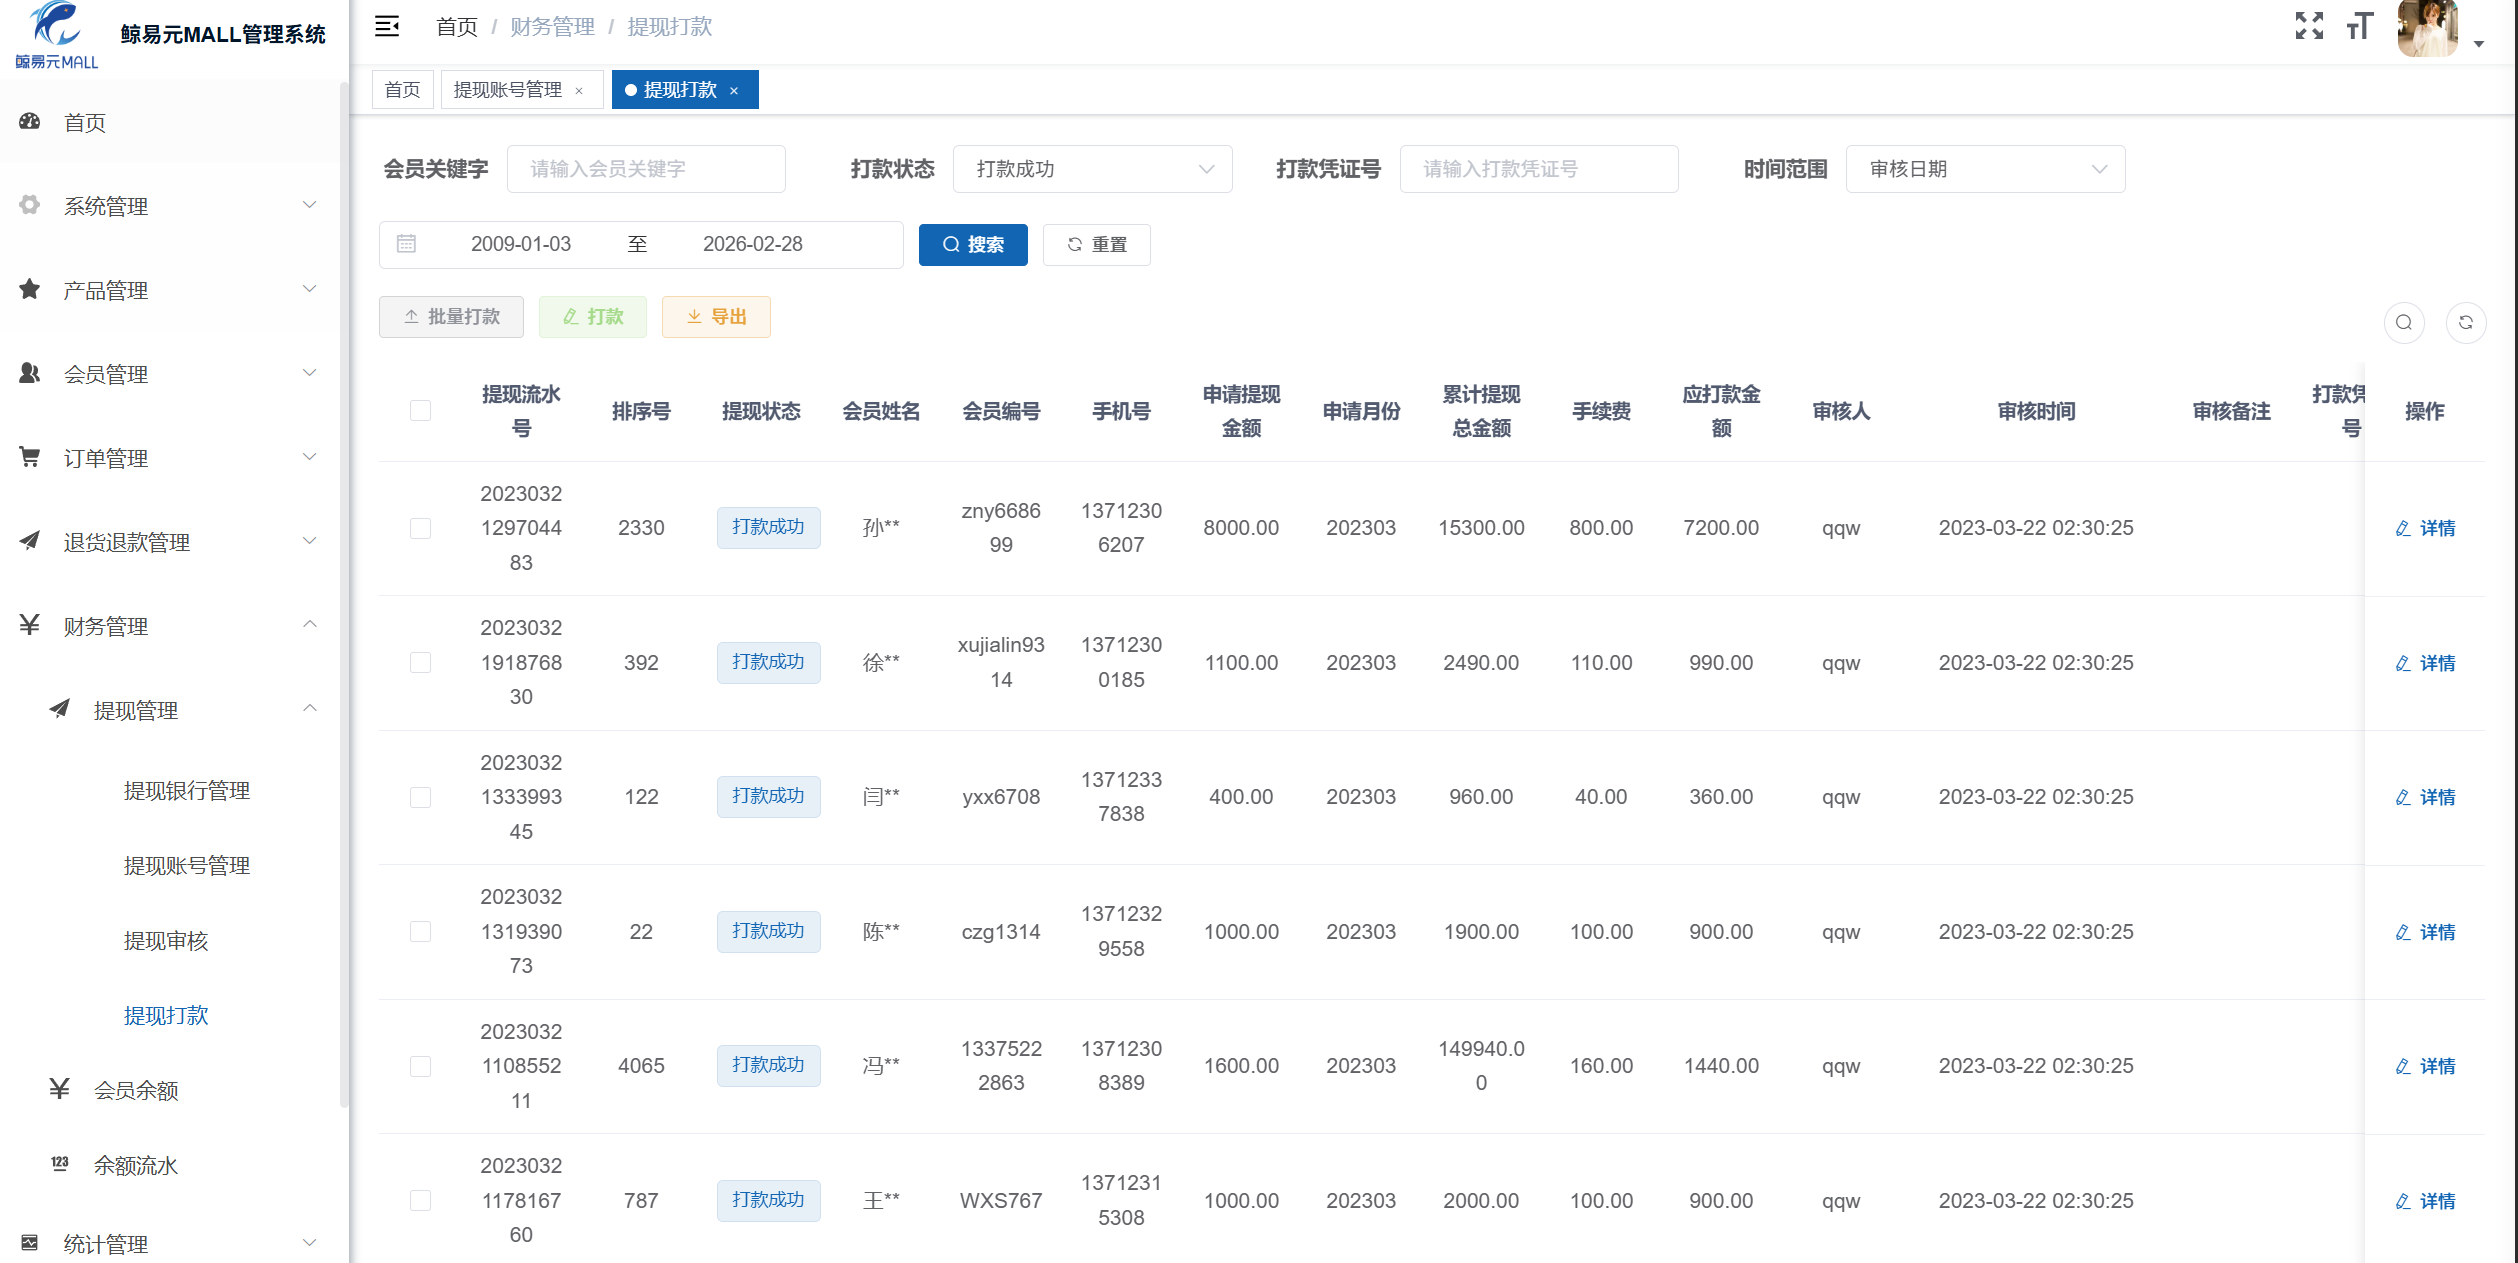Click the 导出 export button
Screen dimensions: 2518x1263
point(716,317)
